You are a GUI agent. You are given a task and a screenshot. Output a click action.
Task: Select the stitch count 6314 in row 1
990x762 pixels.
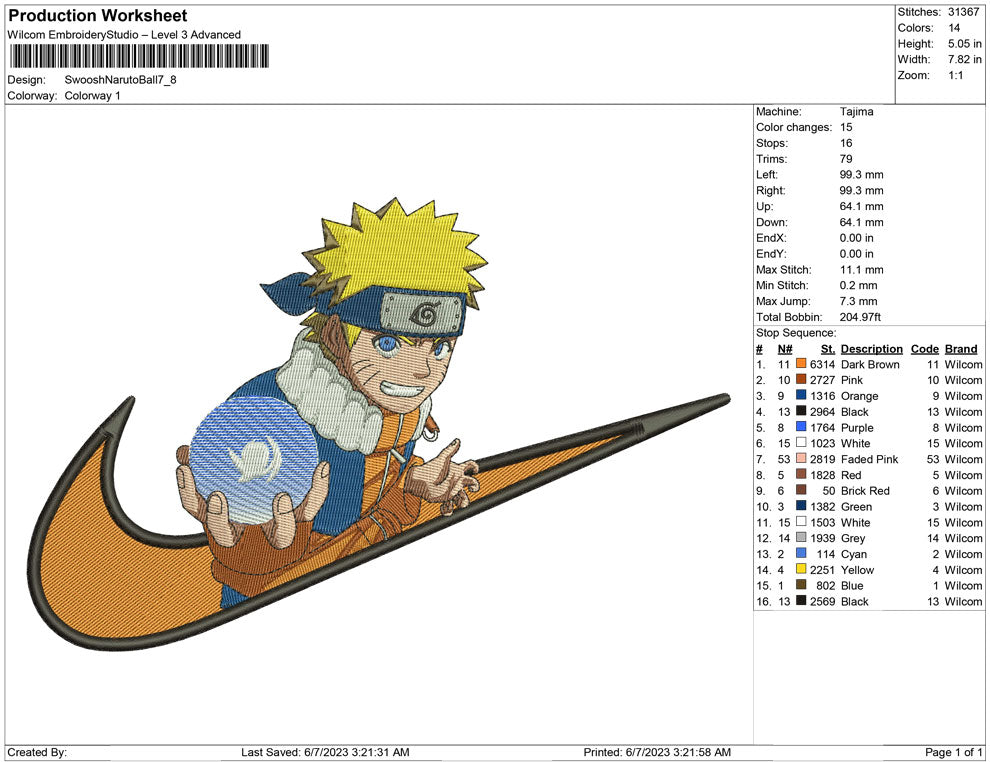[x=822, y=364]
